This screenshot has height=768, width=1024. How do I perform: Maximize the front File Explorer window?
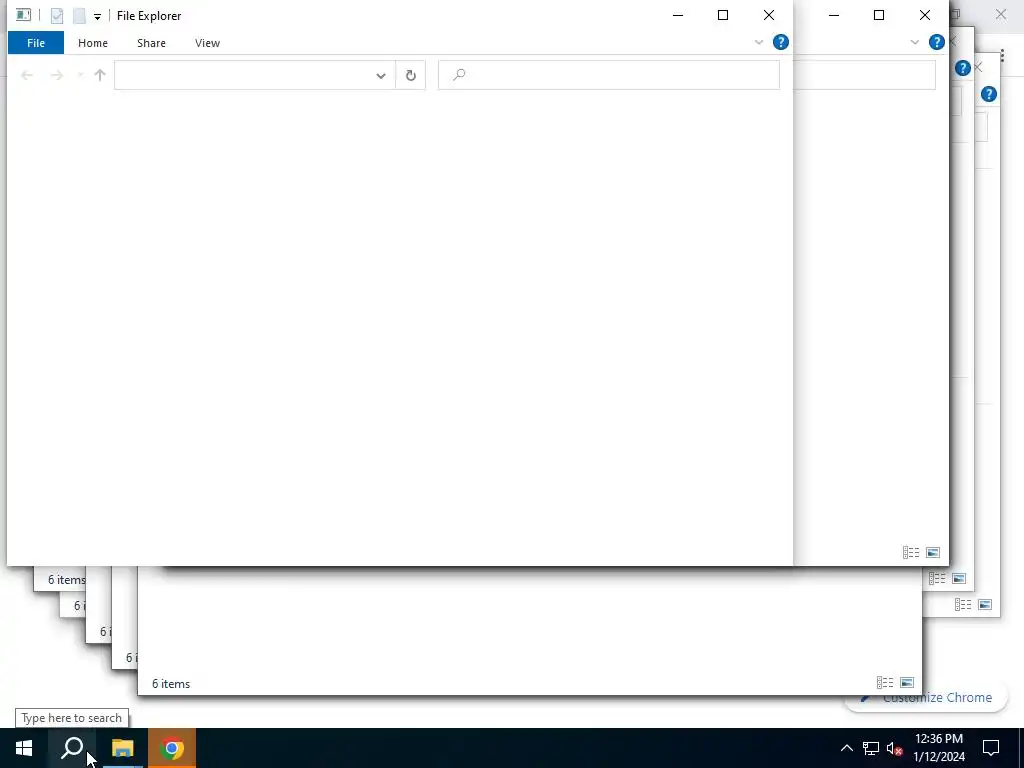click(723, 15)
